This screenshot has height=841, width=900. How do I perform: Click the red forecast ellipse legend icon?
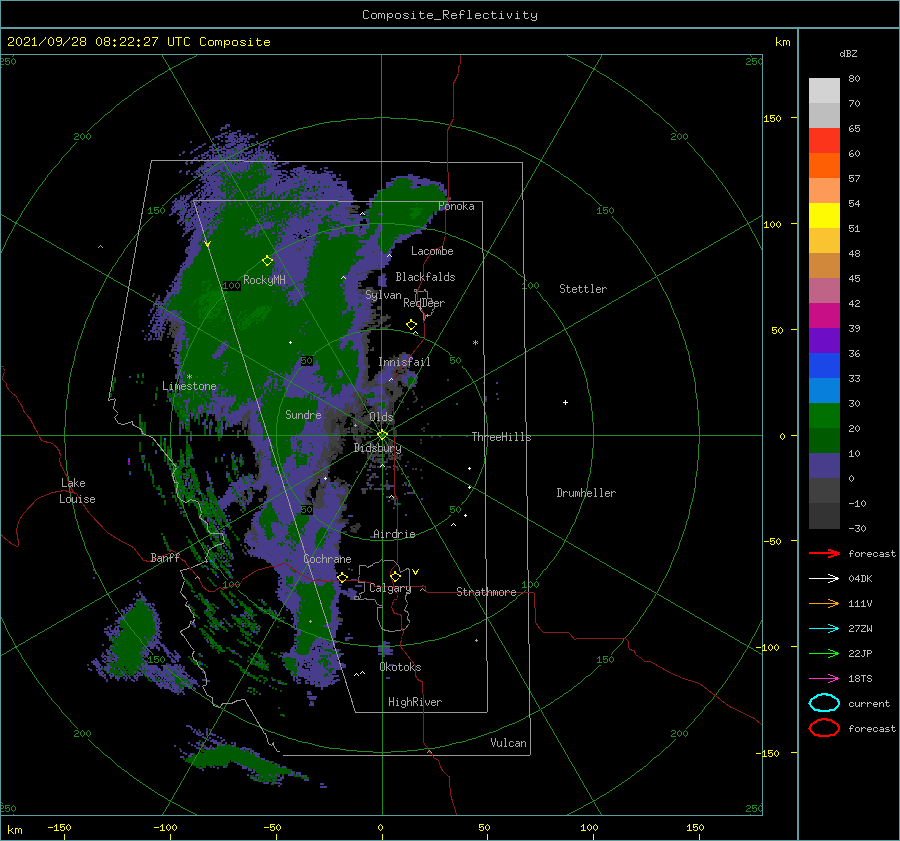824,728
